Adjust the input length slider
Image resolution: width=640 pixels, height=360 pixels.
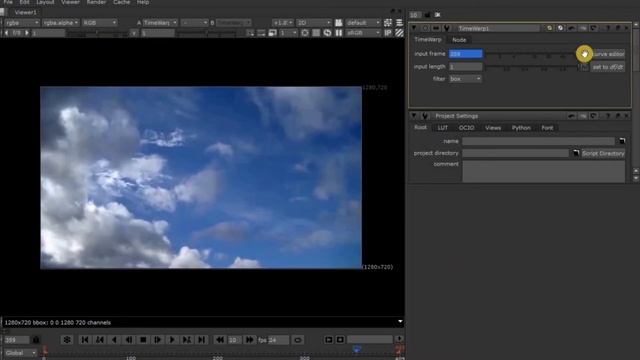point(531,67)
